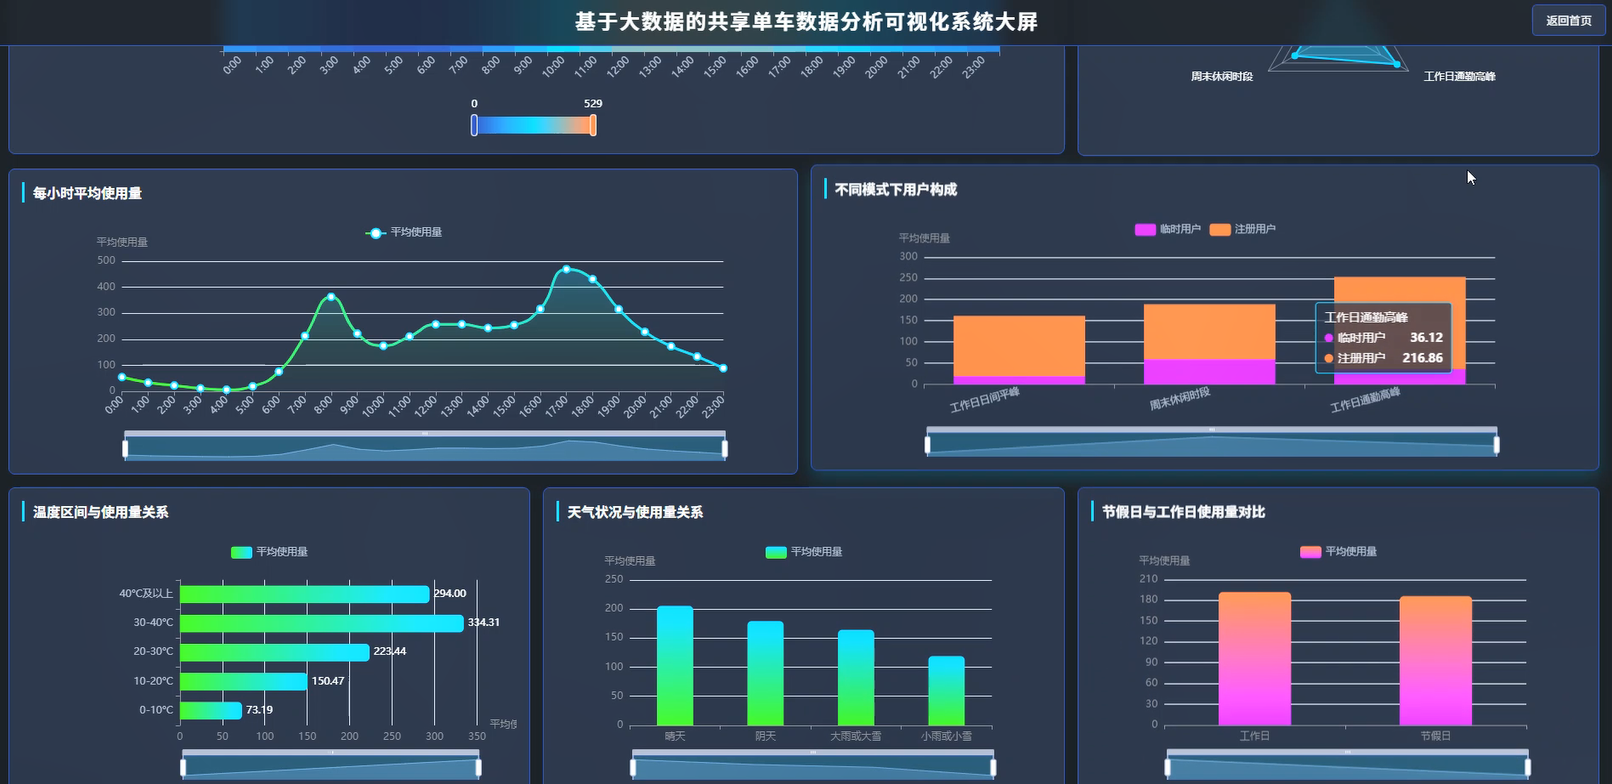1612x784 pixels.
Task: Click the 返回首页 button
Action: point(1568,21)
